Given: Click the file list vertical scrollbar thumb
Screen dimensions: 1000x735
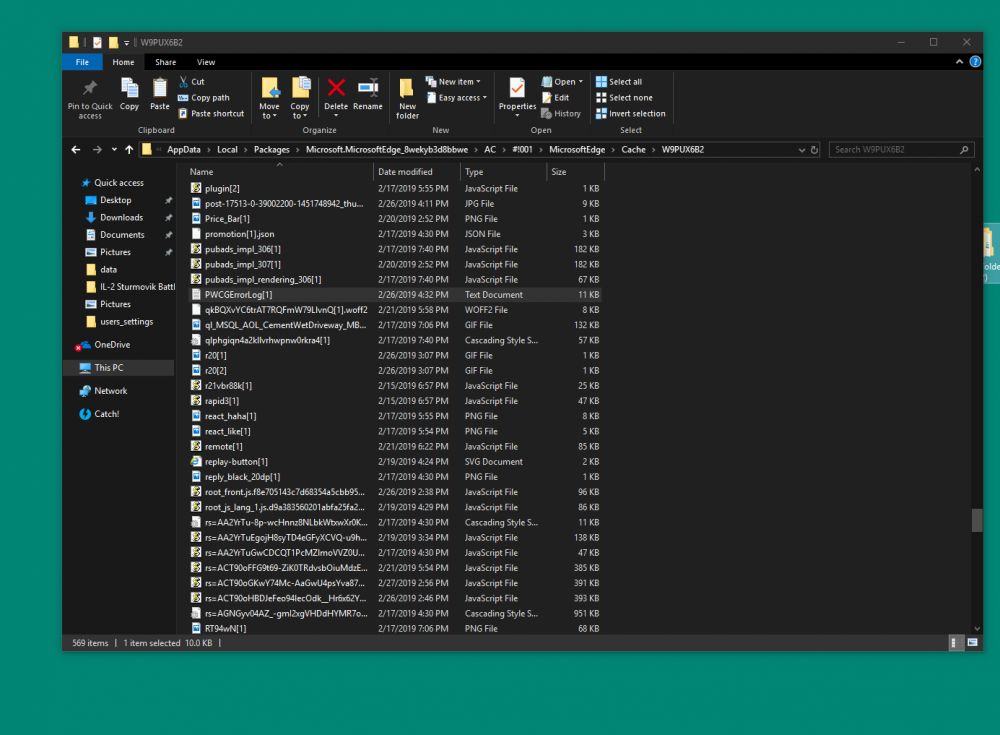Looking at the screenshot, I should tap(977, 520).
